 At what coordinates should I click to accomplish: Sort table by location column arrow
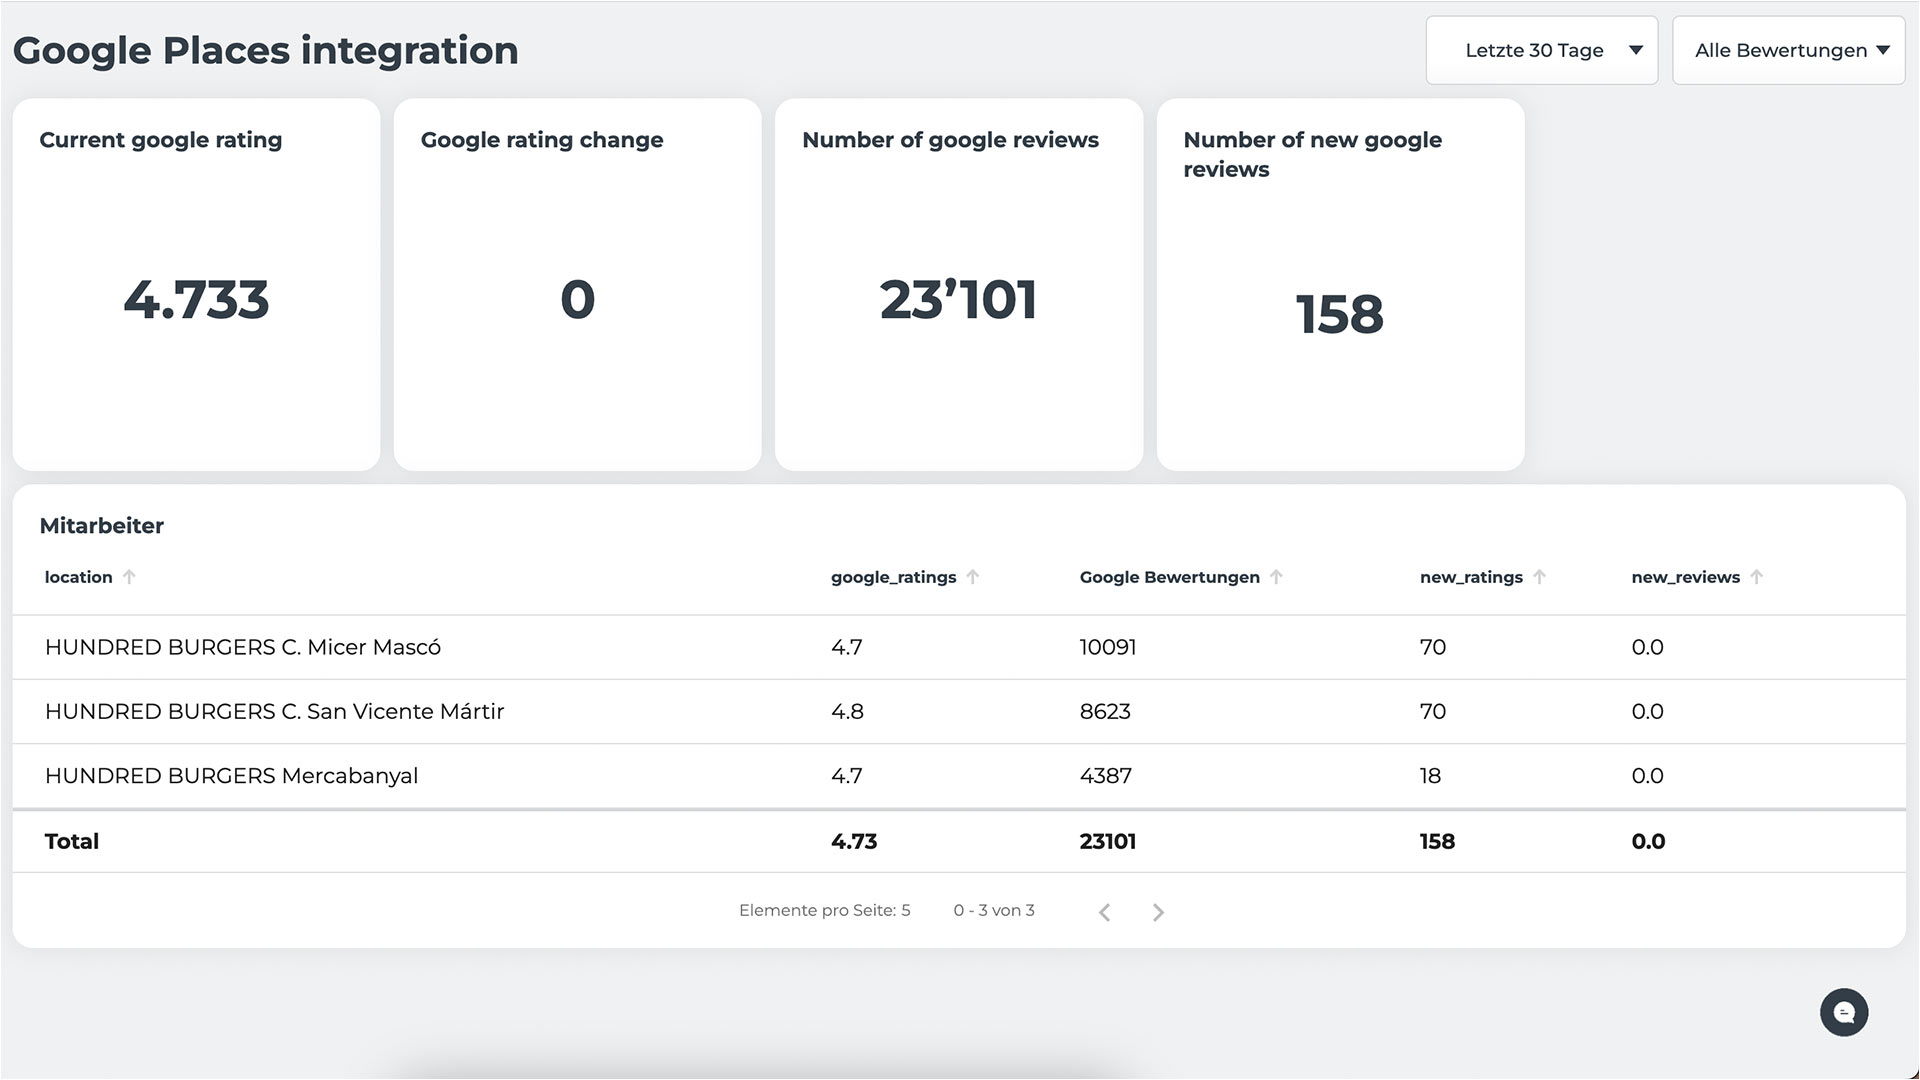129,577
